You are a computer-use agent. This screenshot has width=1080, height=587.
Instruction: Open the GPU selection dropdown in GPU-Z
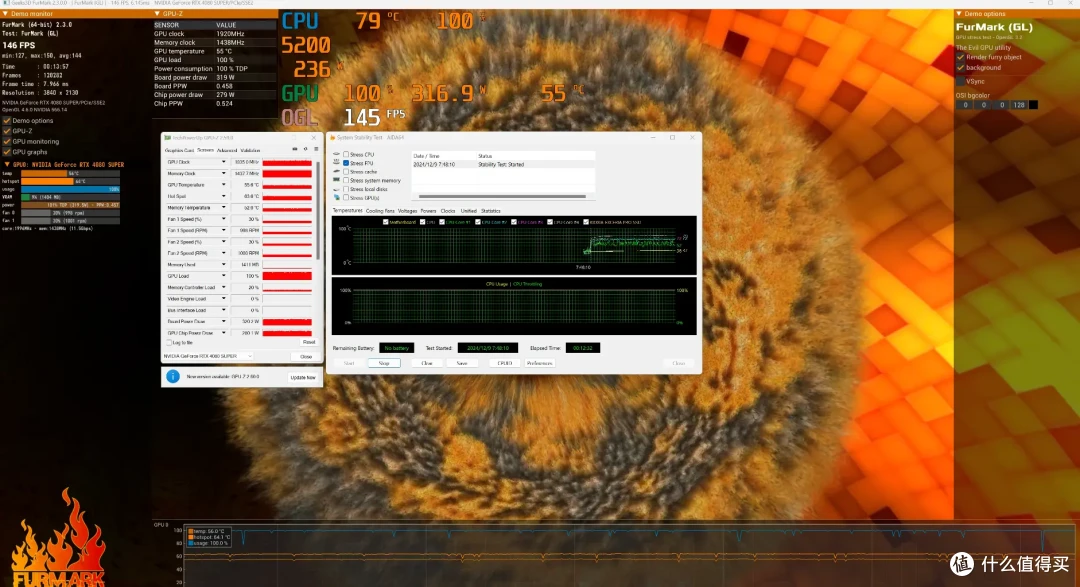click(208, 356)
